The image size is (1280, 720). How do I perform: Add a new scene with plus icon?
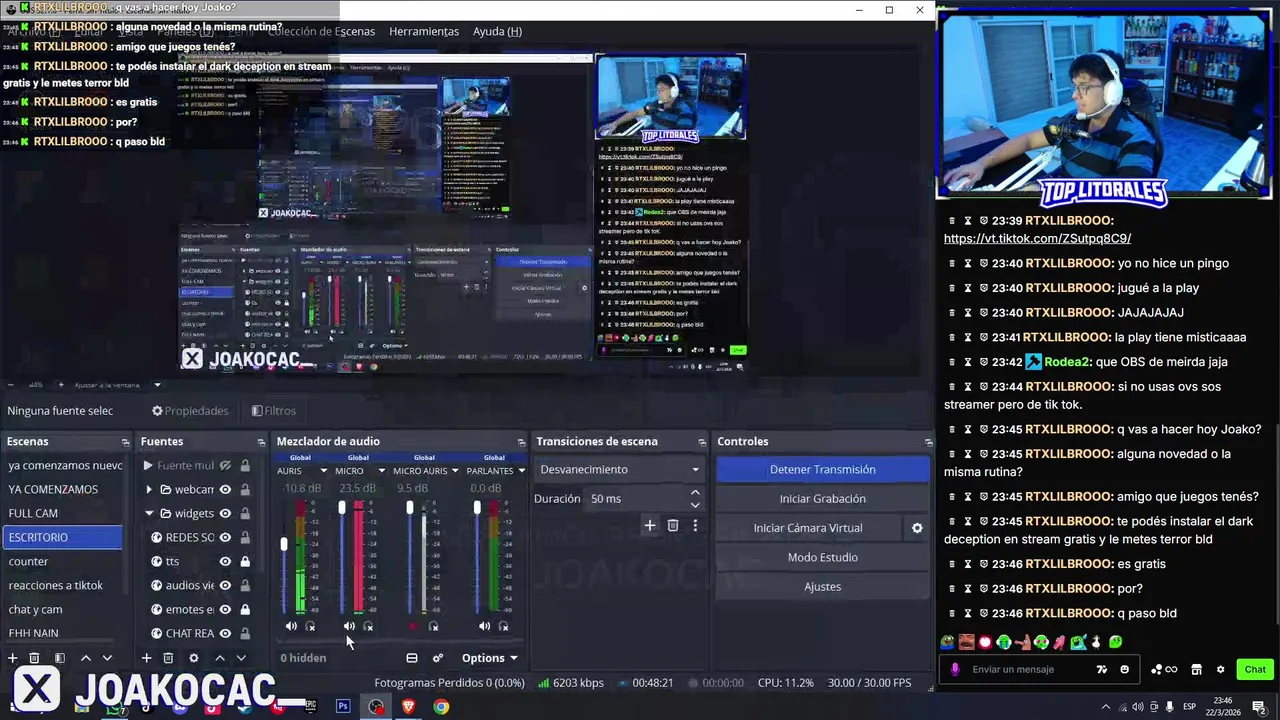[x=13, y=658]
